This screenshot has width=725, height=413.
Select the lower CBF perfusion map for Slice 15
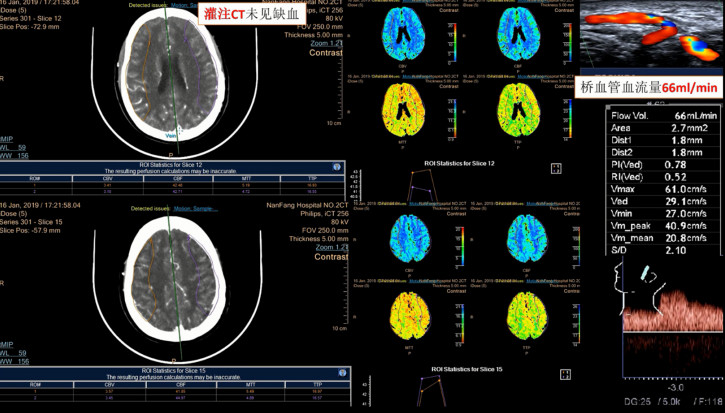pos(527,240)
